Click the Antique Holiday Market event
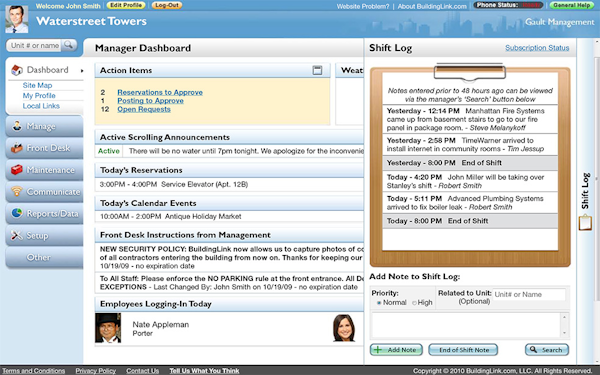Viewport: 600px width, 375px height. pyautogui.click(x=171, y=217)
